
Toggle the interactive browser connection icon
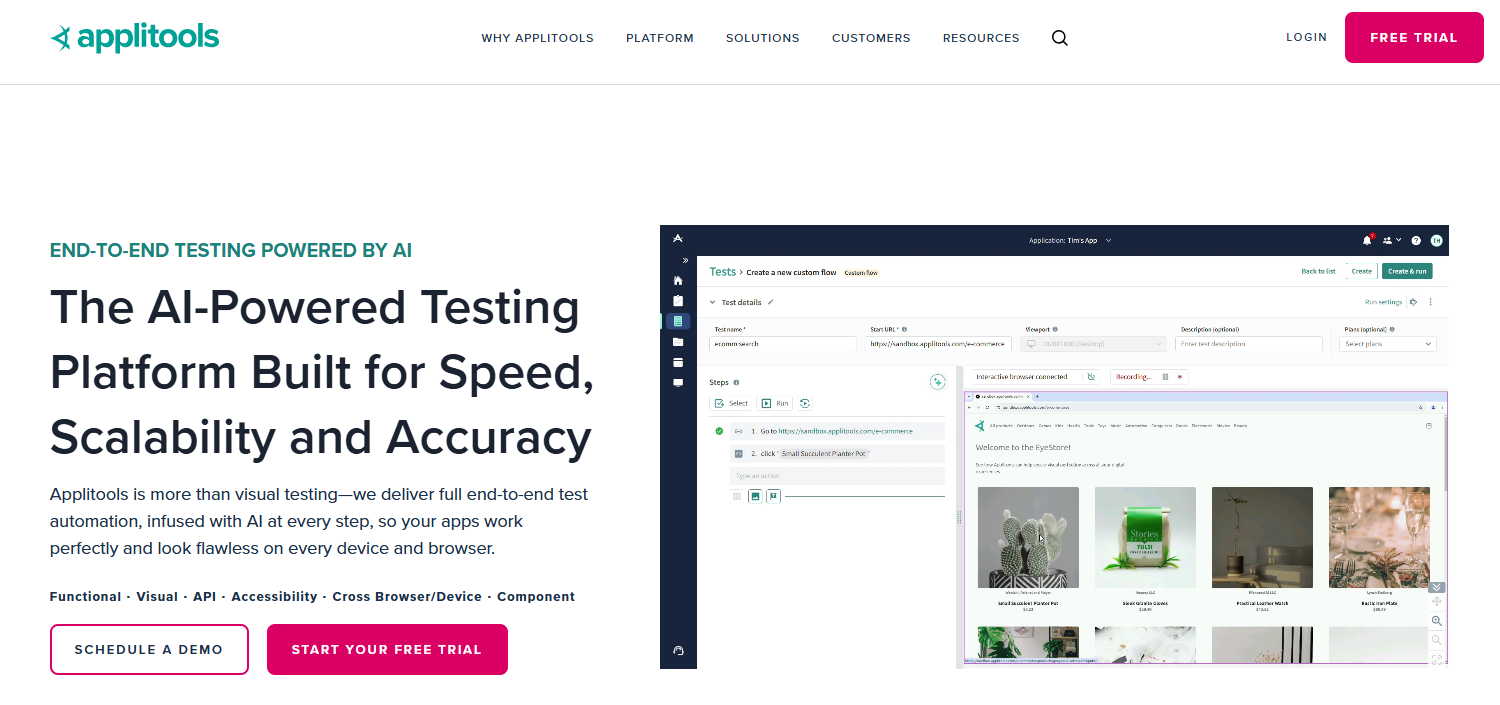click(x=1091, y=376)
